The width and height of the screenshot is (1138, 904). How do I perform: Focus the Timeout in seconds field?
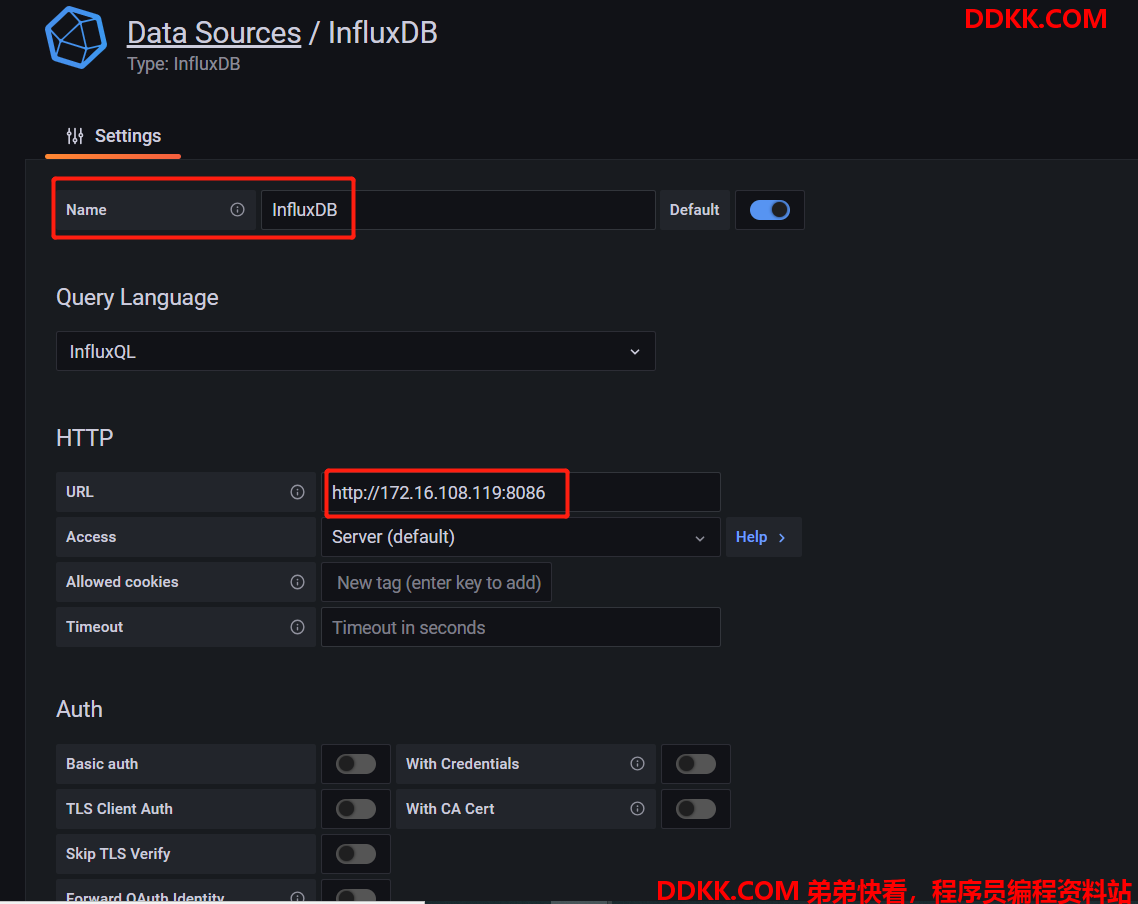[520, 628]
